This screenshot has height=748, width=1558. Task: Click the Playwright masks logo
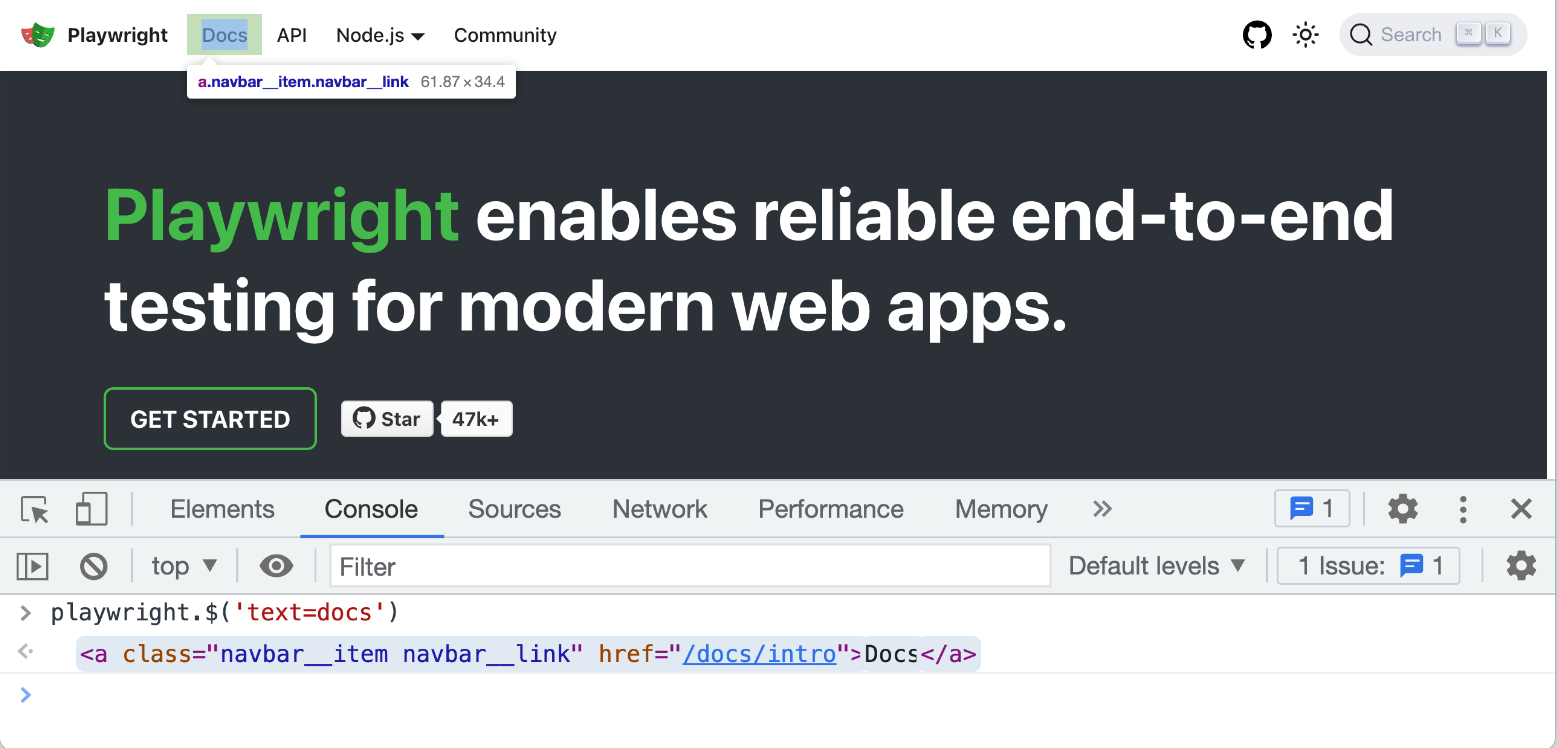[37, 34]
